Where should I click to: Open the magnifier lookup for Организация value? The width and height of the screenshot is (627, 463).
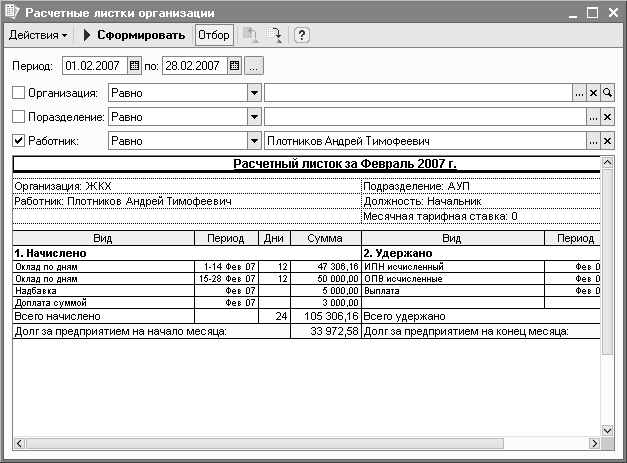pyautogui.click(x=606, y=92)
